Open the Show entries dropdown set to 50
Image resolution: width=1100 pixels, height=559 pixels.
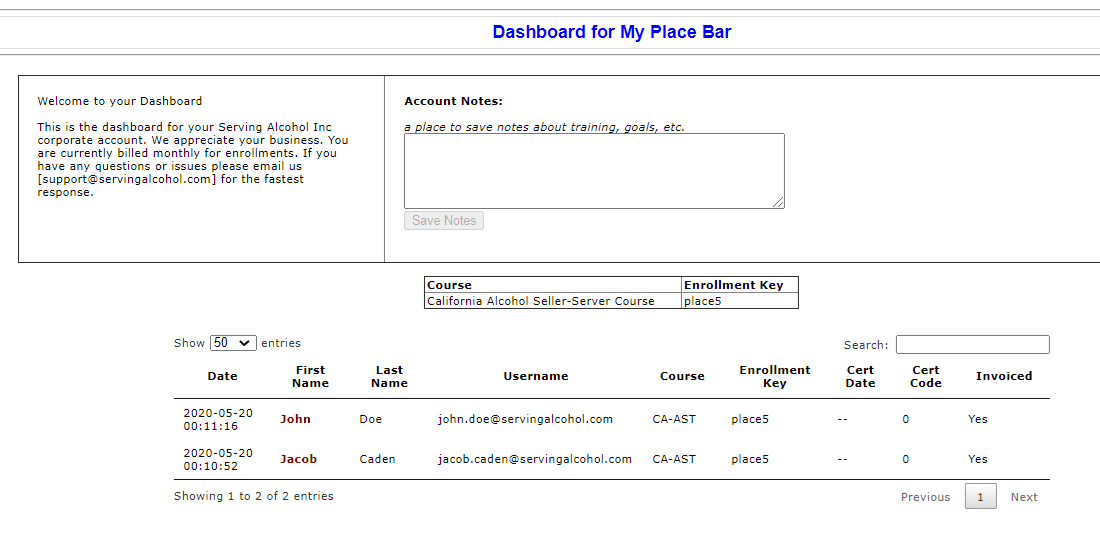[x=233, y=343]
